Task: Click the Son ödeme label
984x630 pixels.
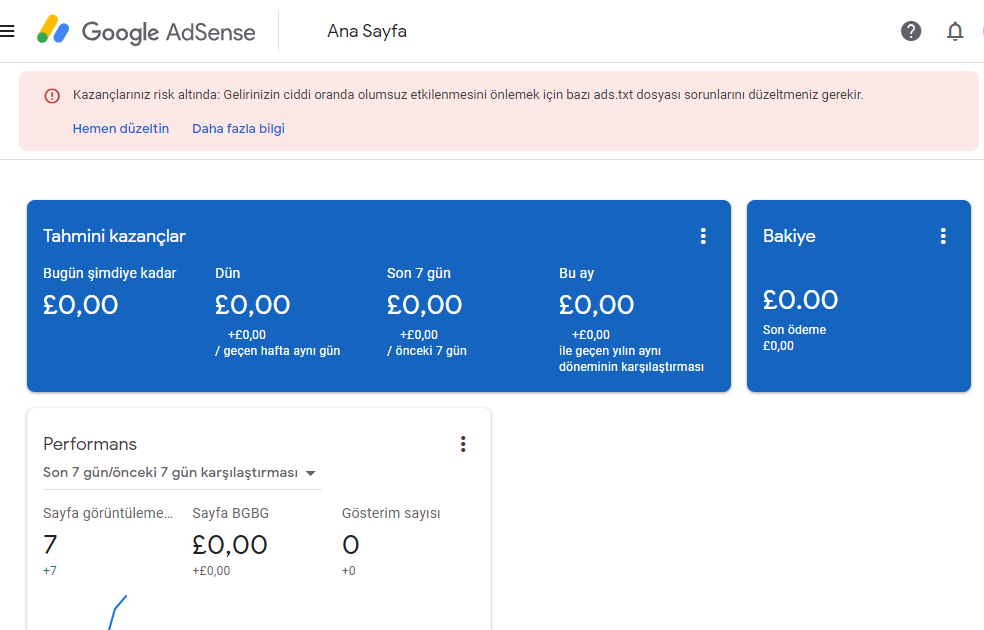Action: pyautogui.click(x=794, y=329)
